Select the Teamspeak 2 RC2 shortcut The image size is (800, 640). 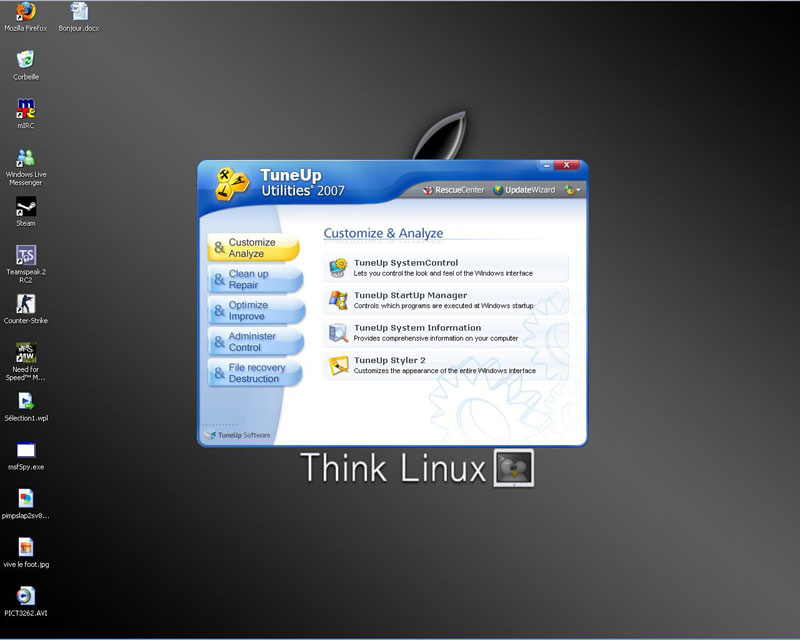click(26, 264)
